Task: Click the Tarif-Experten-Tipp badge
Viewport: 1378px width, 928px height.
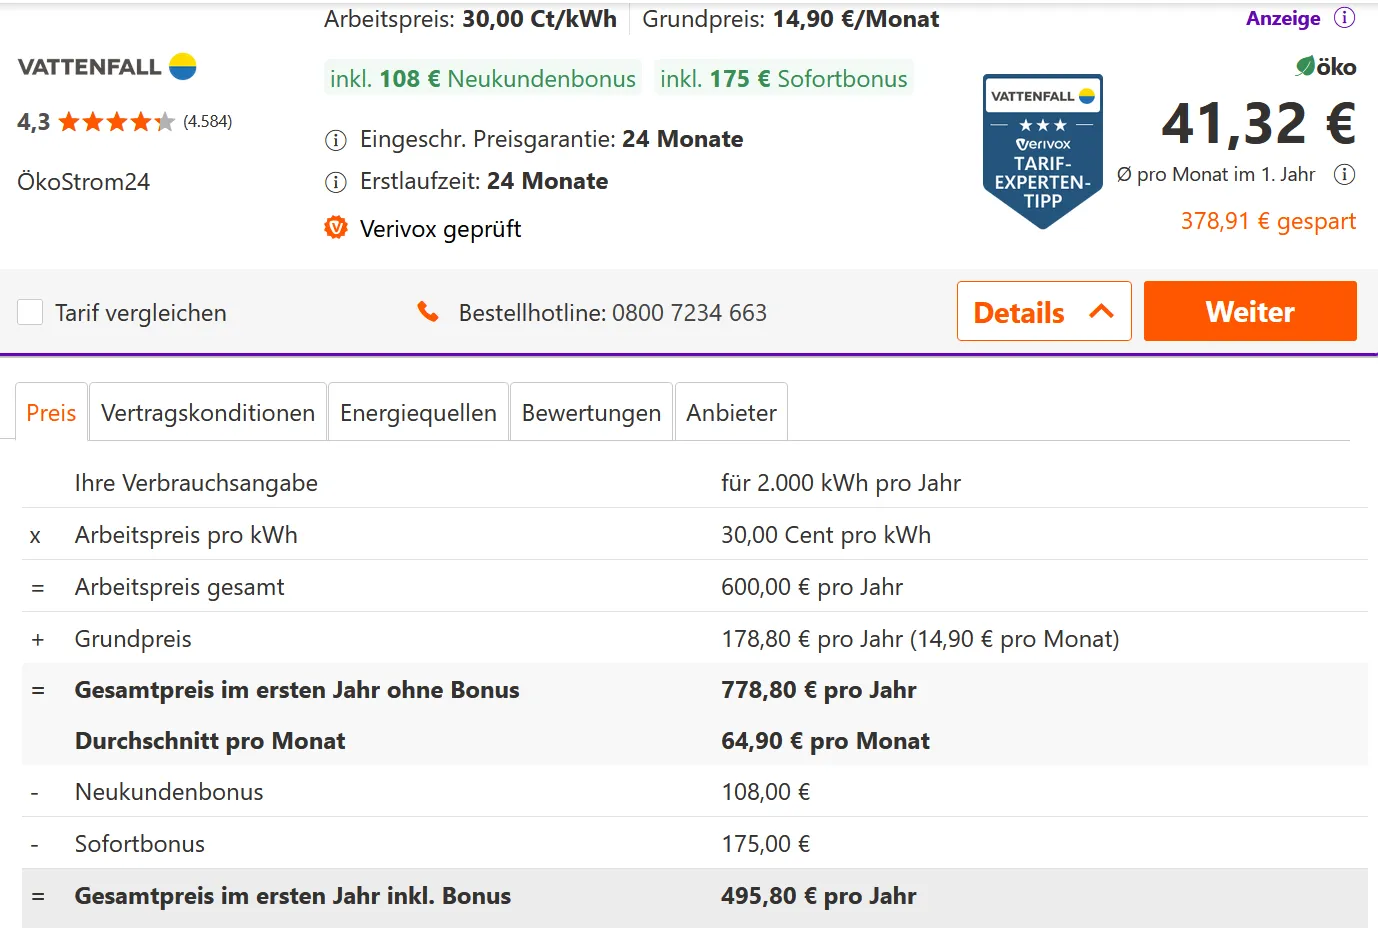Action: 1042,151
